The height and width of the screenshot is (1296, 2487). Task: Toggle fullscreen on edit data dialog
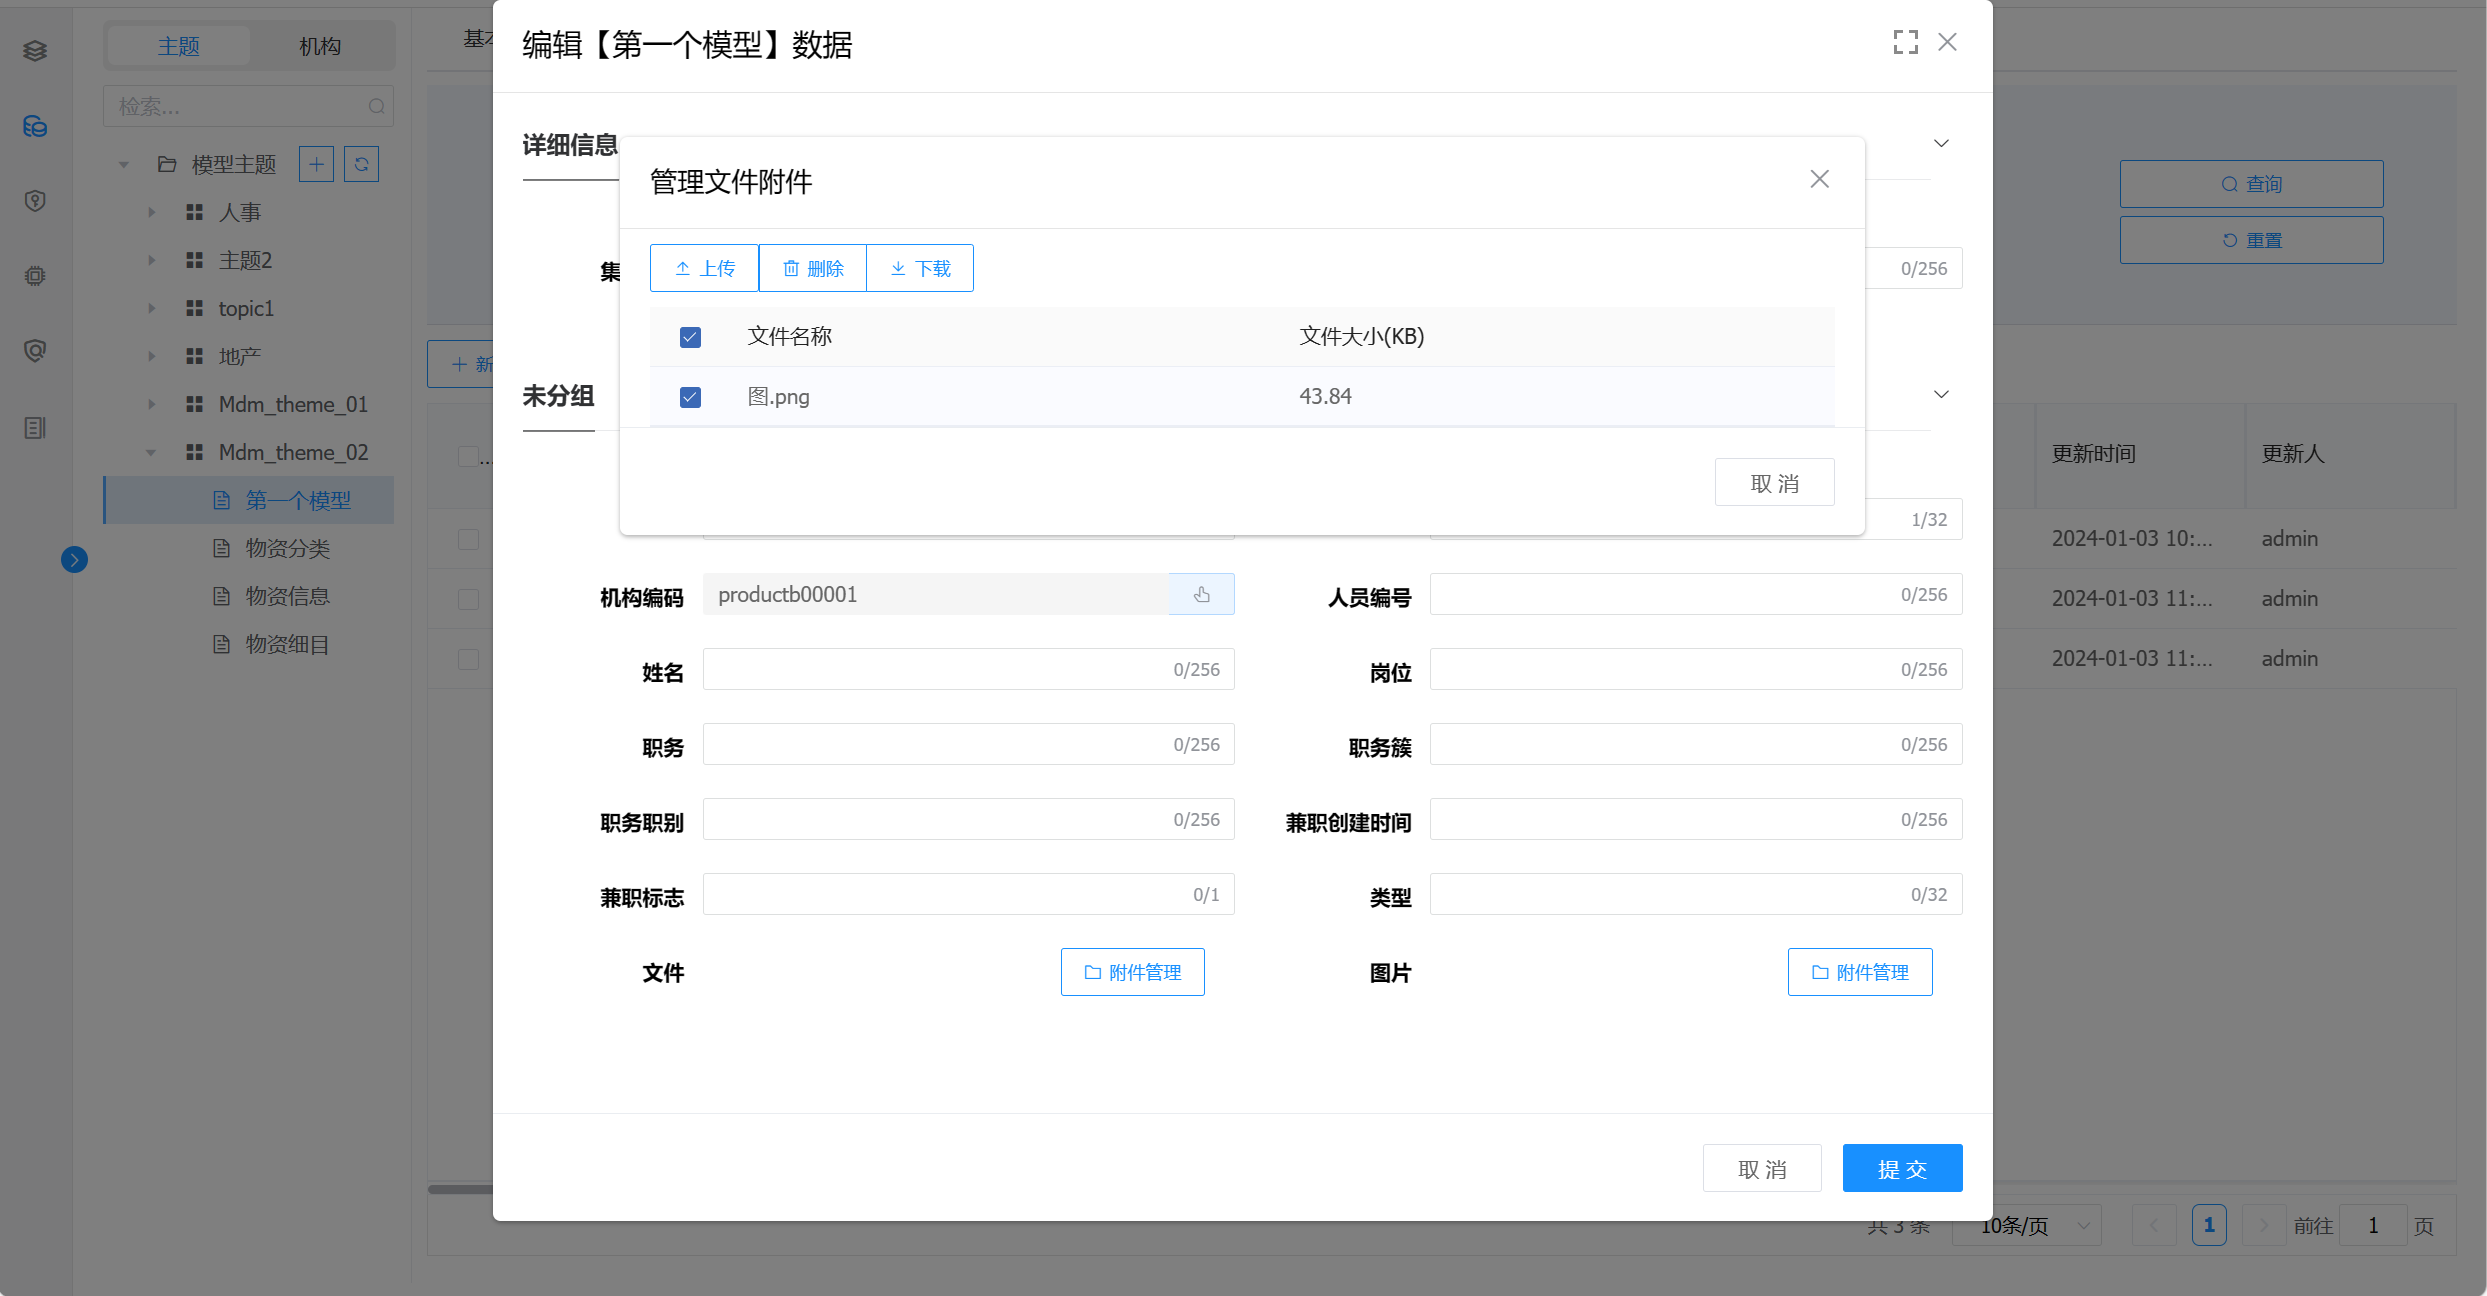point(1906,42)
